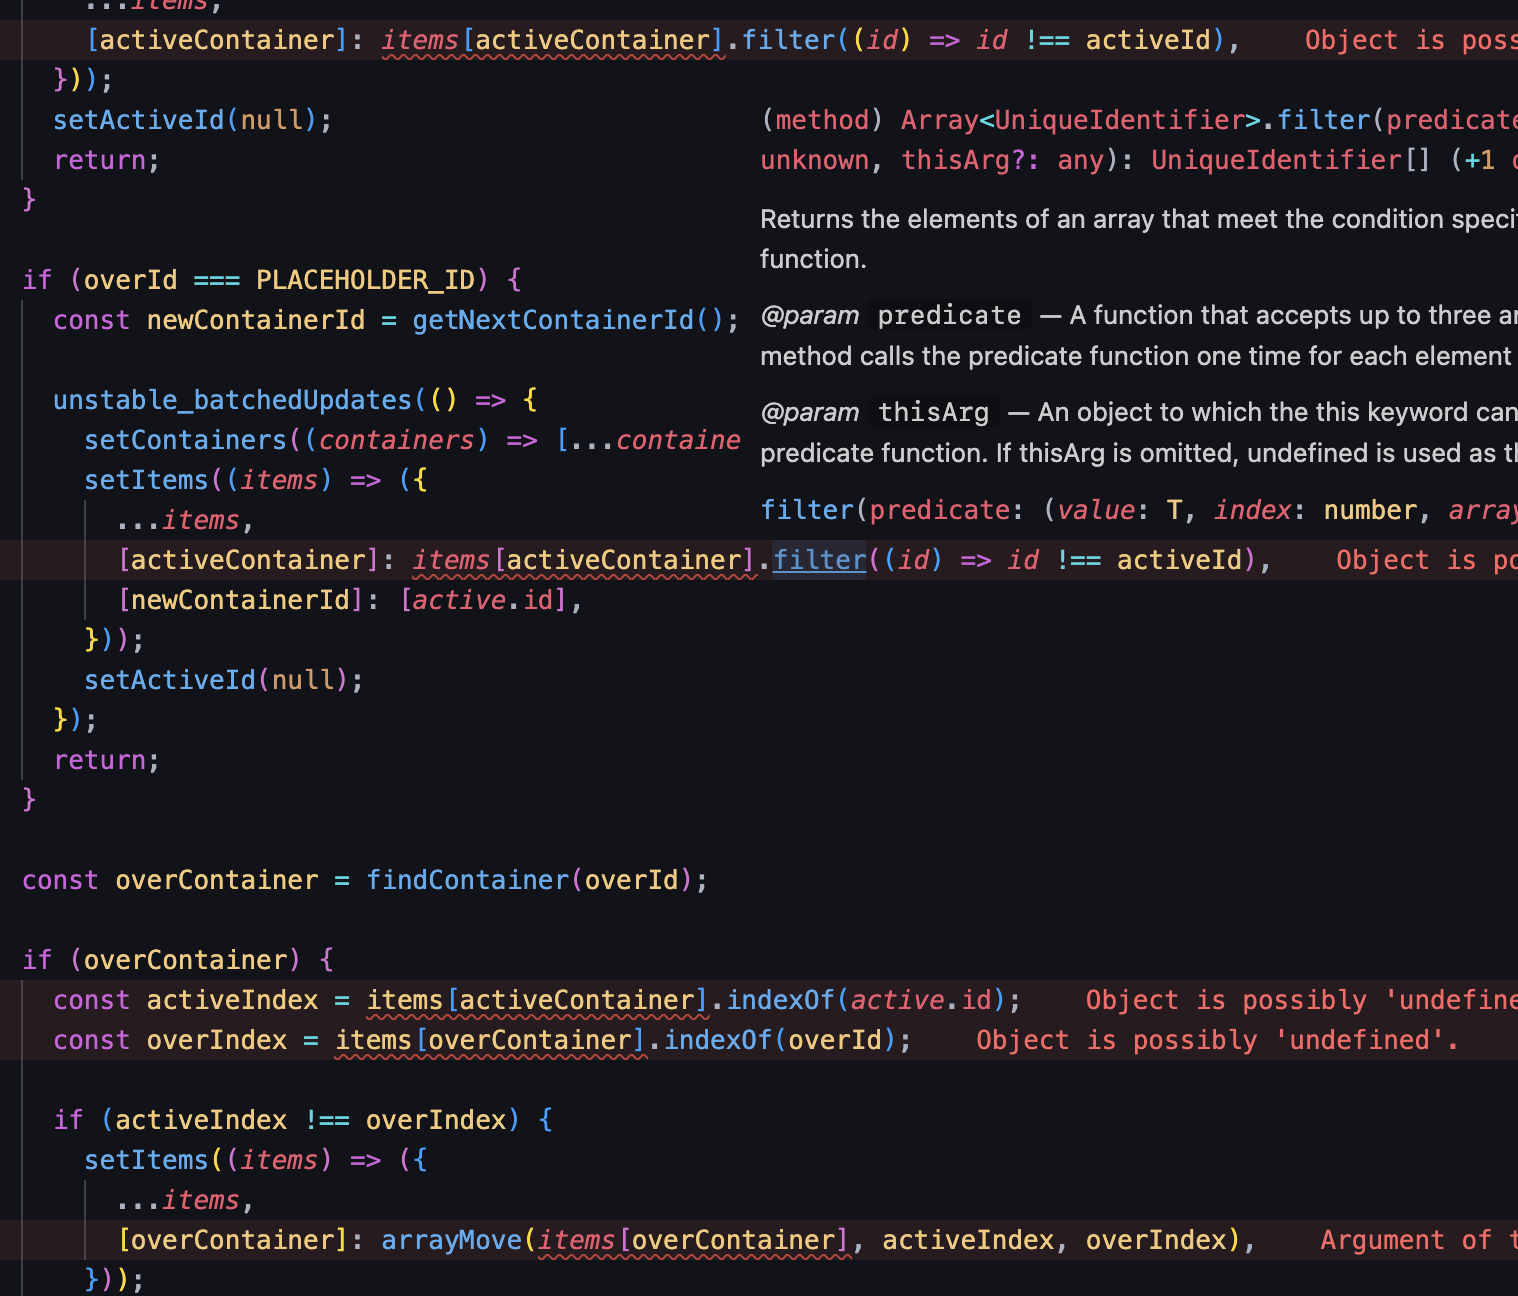The height and width of the screenshot is (1296, 1518).
Task: Click the getNextContainerId() function call
Action: coord(567,320)
